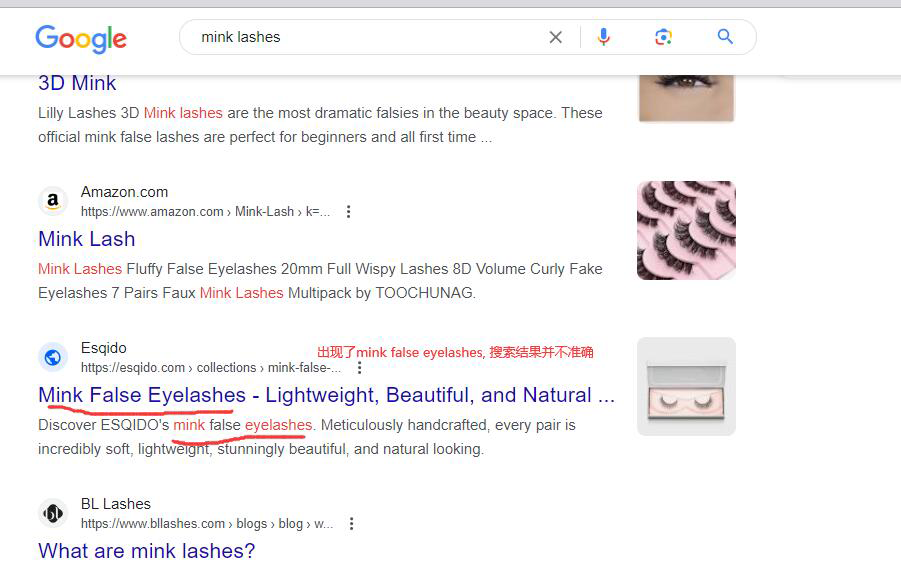Click the ESQIDO handcrafted description snippet
Image resolution: width=901 pixels, height=572 pixels.
point(307,437)
